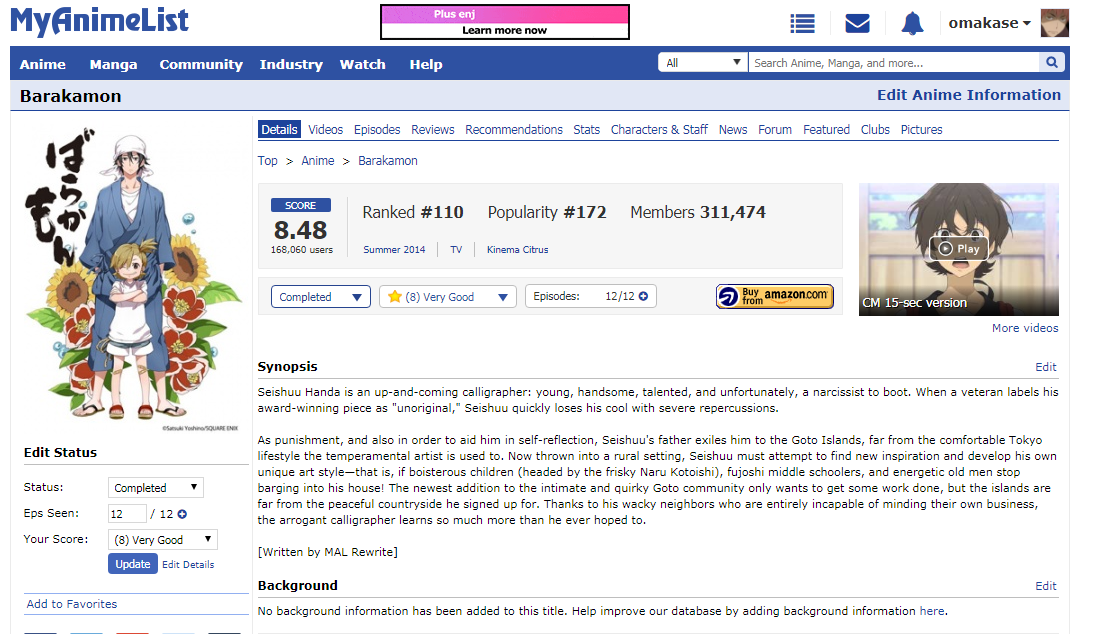Image resolution: width=1098 pixels, height=634 pixels.
Task: Increment episodes with plus icon beside 12/12
Action: [x=644, y=296]
